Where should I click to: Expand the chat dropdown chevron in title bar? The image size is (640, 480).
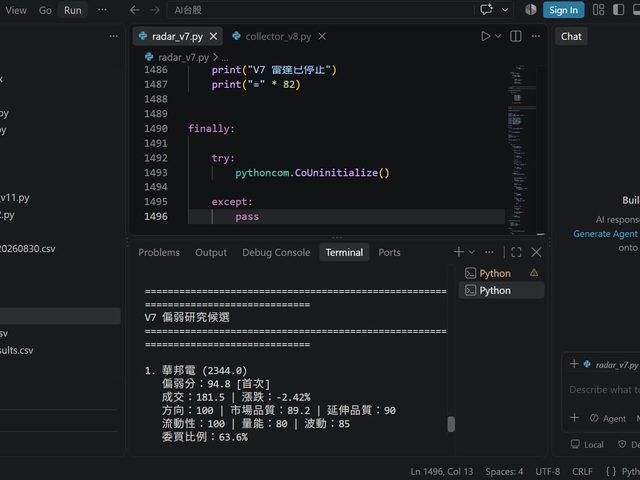point(505,10)
